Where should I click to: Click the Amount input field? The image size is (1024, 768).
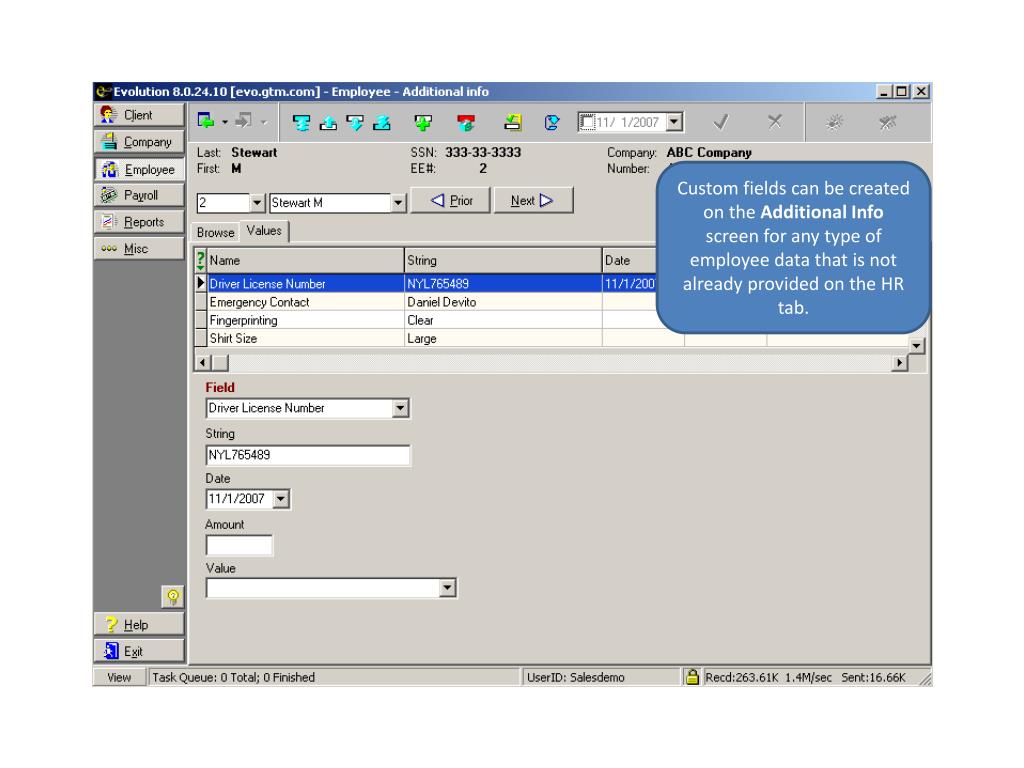coord(239,545)
